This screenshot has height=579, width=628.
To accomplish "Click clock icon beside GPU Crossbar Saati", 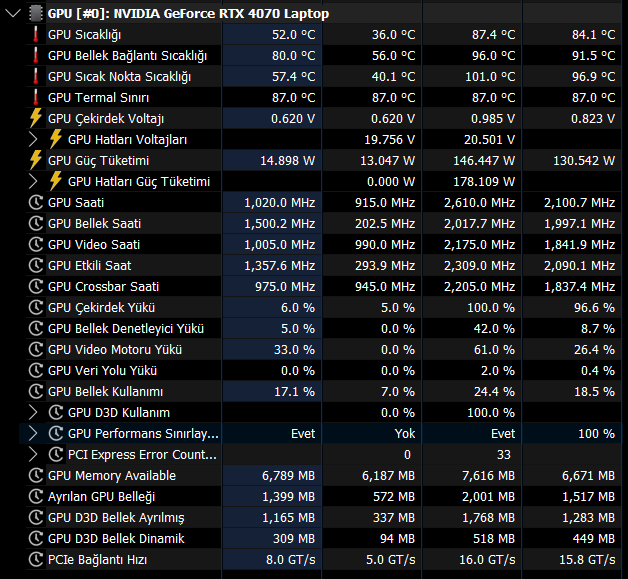I will [x=36, y=287].
